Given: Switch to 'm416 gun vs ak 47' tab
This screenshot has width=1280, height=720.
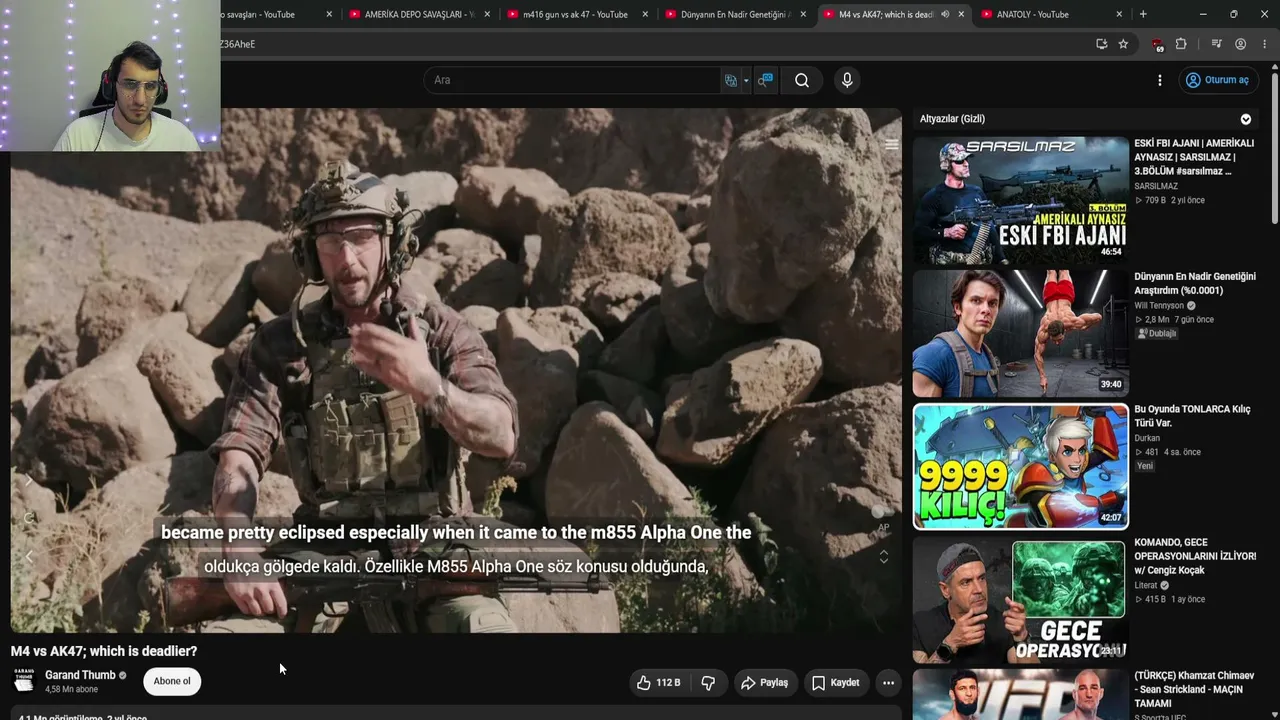Looking at the screenshot, I should click(575, 14).
